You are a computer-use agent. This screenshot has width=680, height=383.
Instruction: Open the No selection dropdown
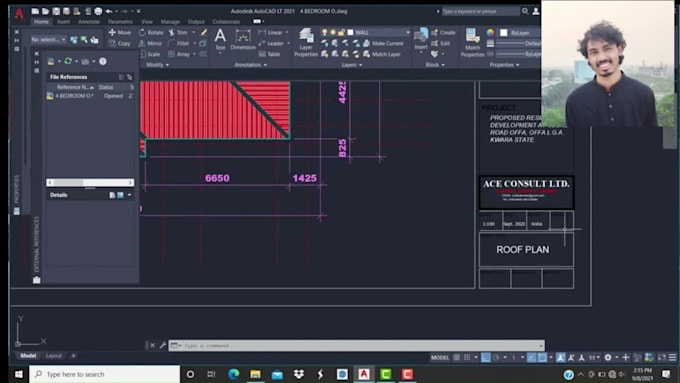[48, 39]
